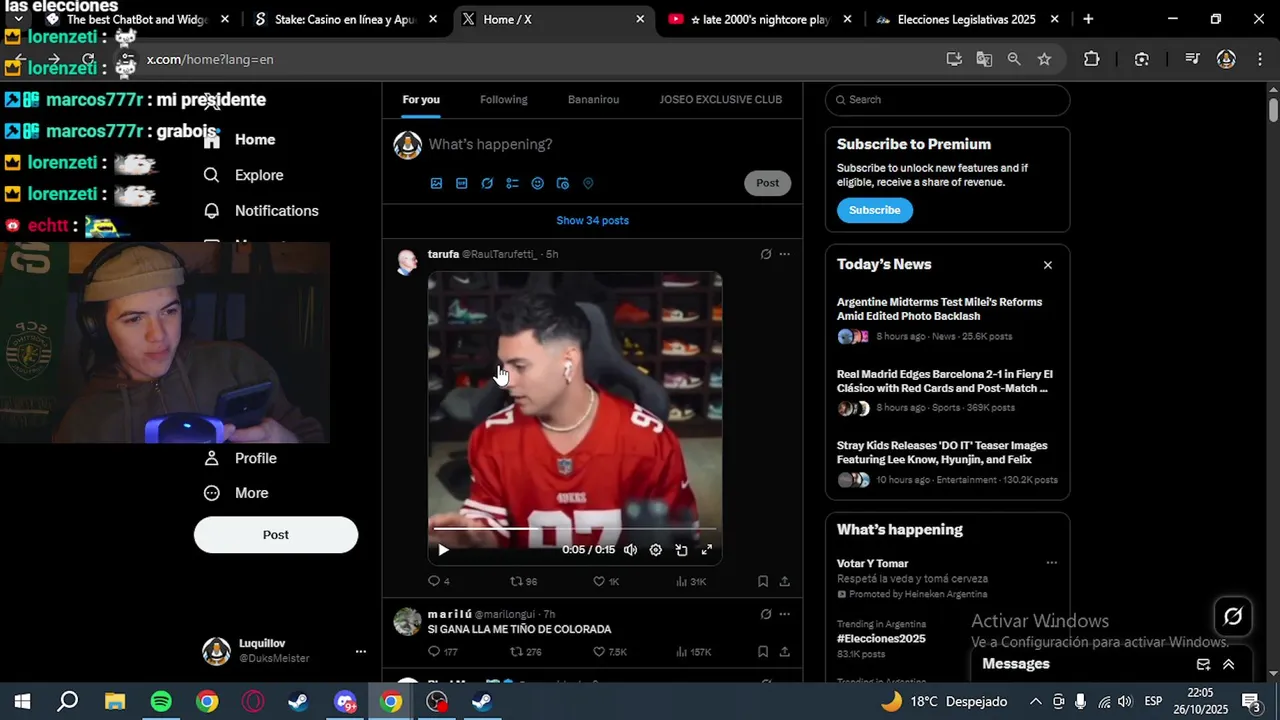Reply to tarufa's post
Image resolution: width=1280 pixels, height=720 pixels.
click(438, 581)
